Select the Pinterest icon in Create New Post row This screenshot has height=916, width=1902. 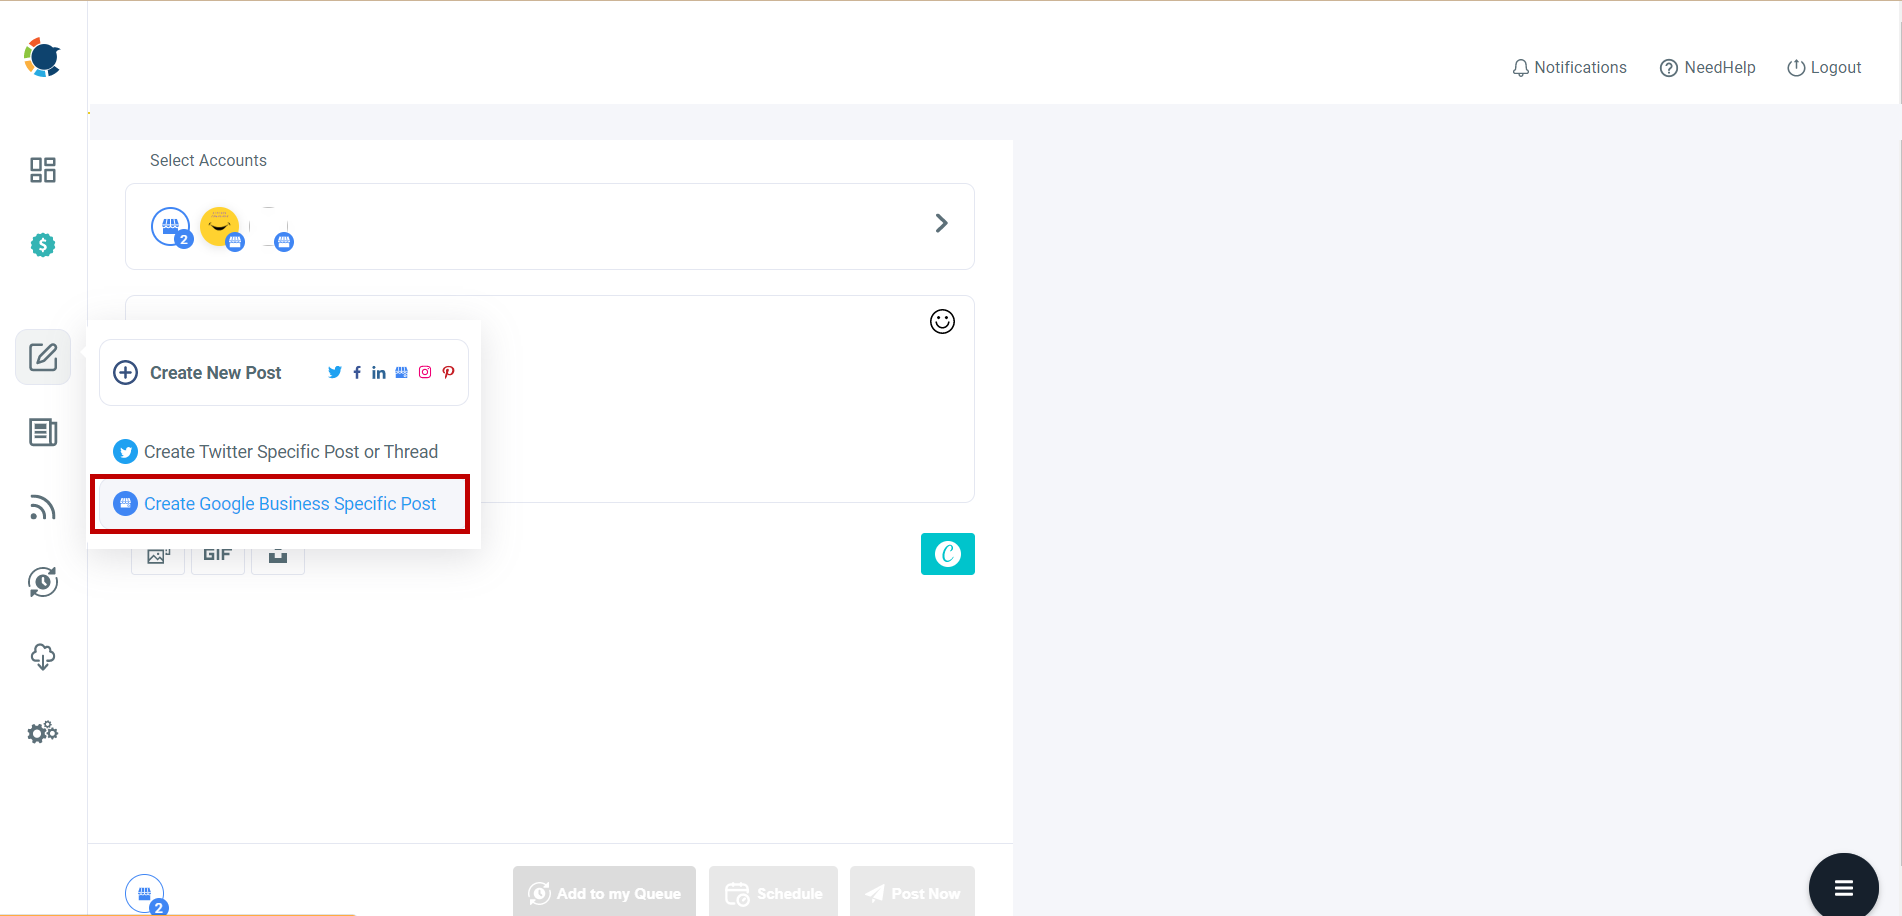(x=447, y=371)
